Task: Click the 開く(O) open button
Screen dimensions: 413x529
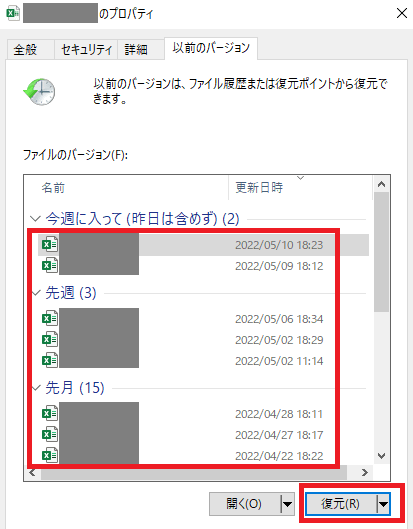Action: pos(245,504)
